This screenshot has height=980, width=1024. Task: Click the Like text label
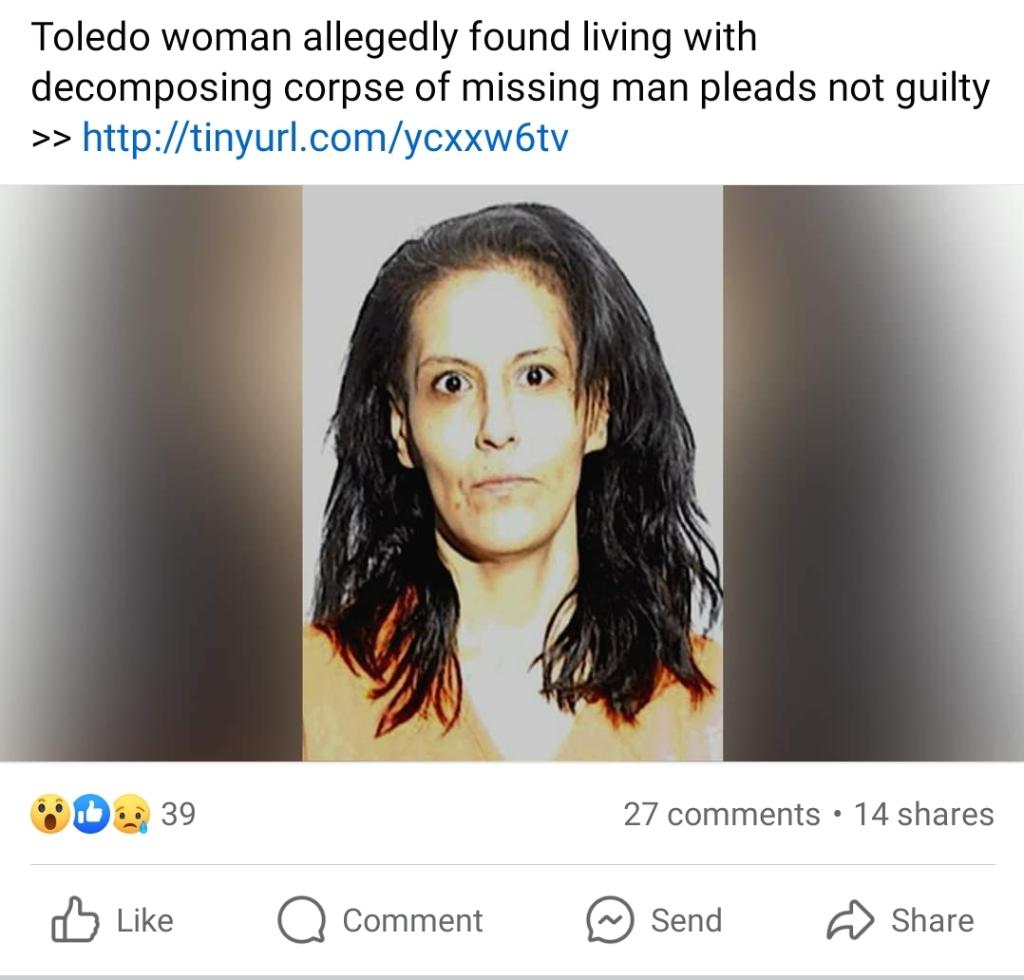pyautogui.click(x=145, y=921)
